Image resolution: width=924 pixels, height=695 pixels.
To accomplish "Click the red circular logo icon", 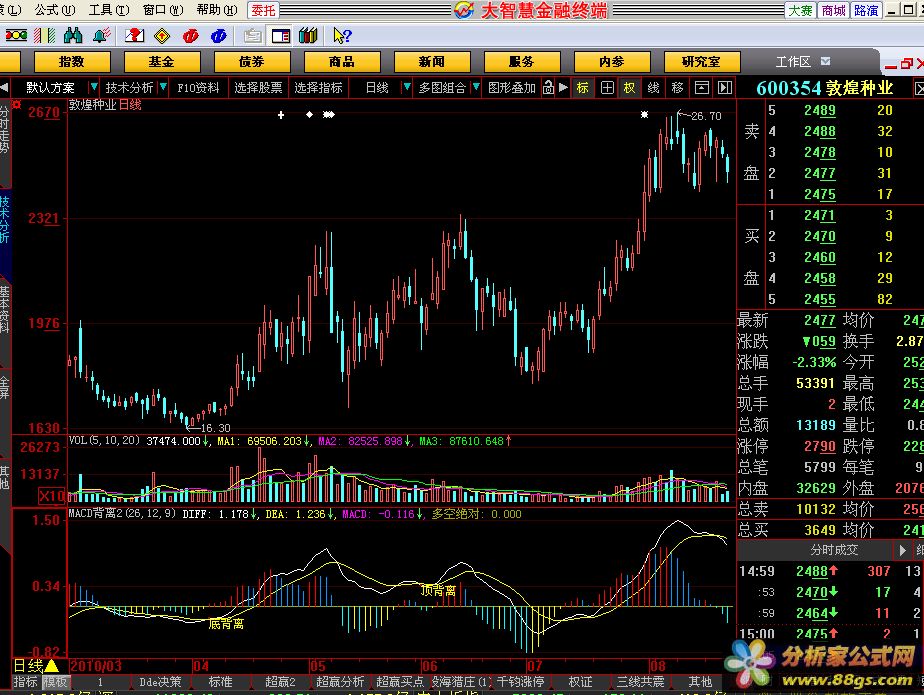I will click(x=190, y=36).
